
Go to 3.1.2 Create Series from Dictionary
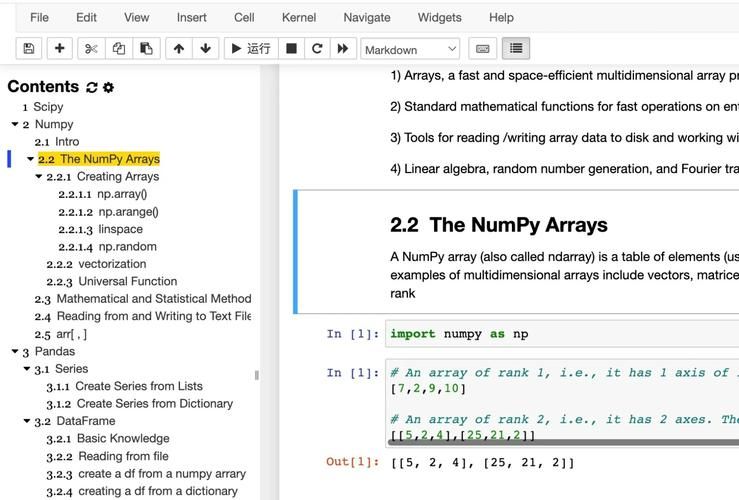click(140, 403)
